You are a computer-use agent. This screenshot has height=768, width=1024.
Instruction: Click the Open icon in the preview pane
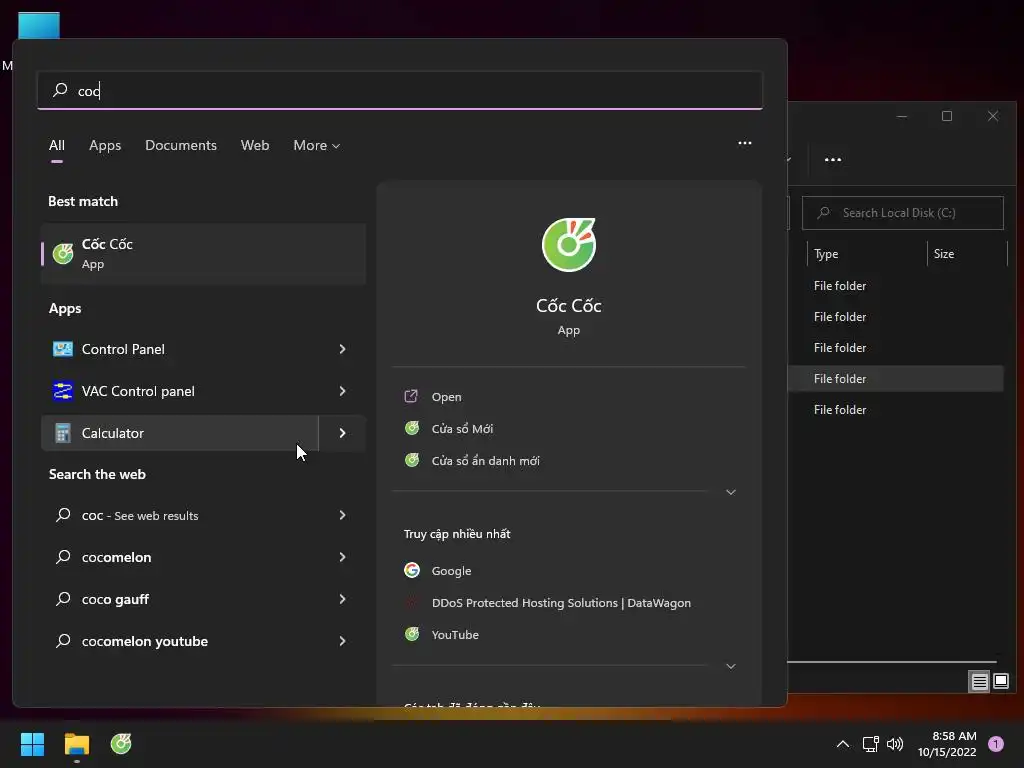[x=411, y=396]
